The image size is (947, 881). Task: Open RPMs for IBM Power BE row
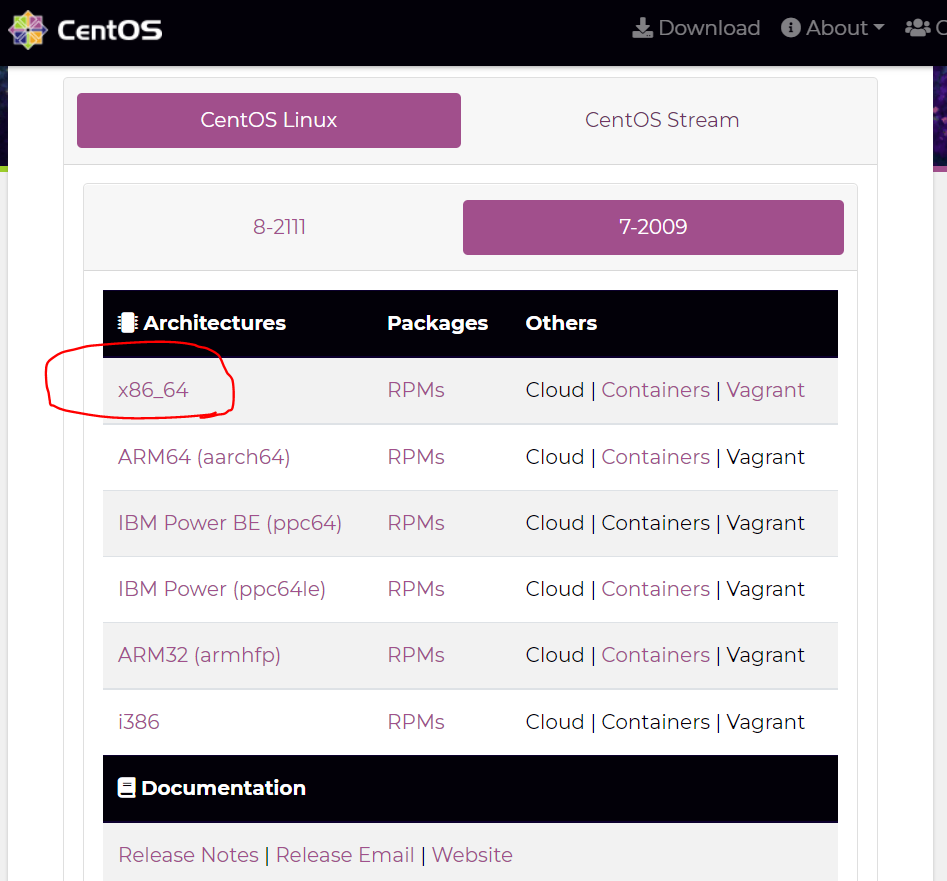click(416, 523)
